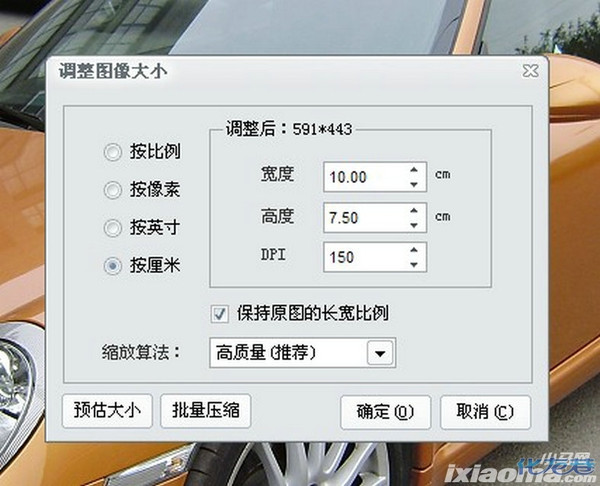The height and width of the screenshot is (486, 600).
Task: Raise DPI value with up arrow
Action: tap(414, 250)
